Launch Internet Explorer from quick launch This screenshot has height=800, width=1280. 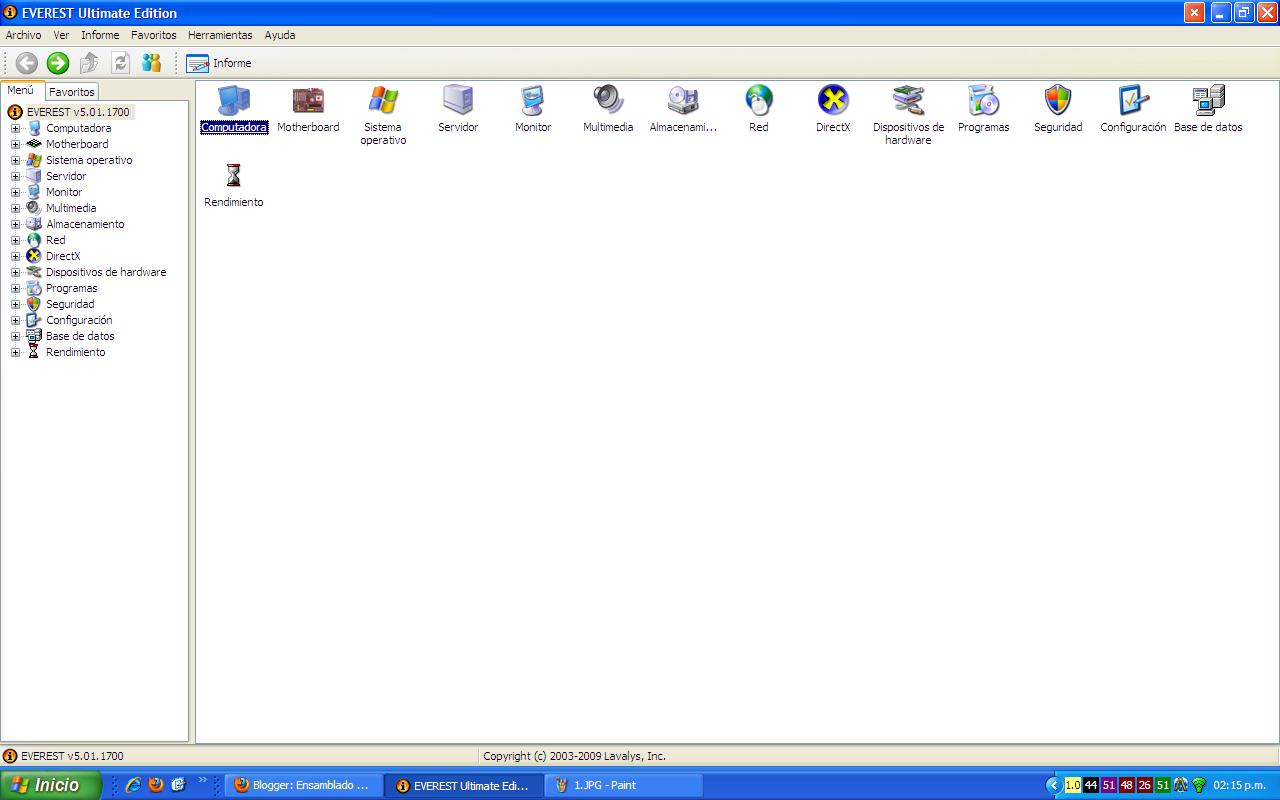point(133,785)
